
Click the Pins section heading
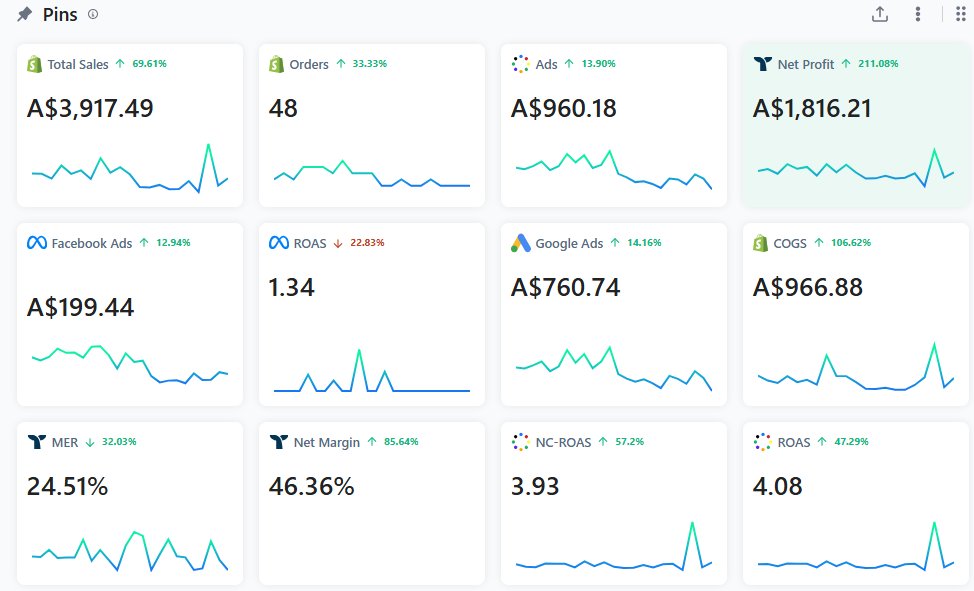click(60, 14)
